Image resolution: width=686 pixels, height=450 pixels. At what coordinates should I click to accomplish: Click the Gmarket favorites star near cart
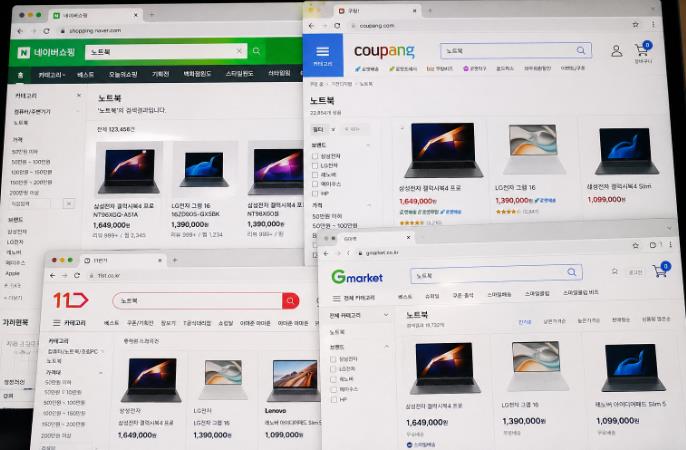coord(614,272)
